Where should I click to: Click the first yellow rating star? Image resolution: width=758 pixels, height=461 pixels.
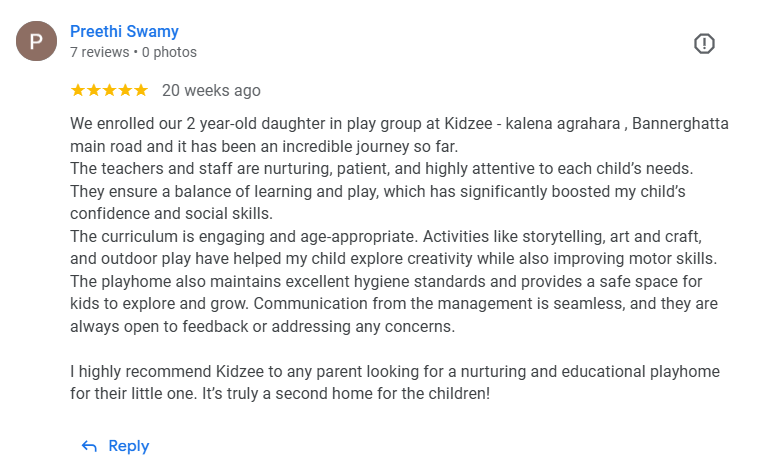(x=78, y=90)
